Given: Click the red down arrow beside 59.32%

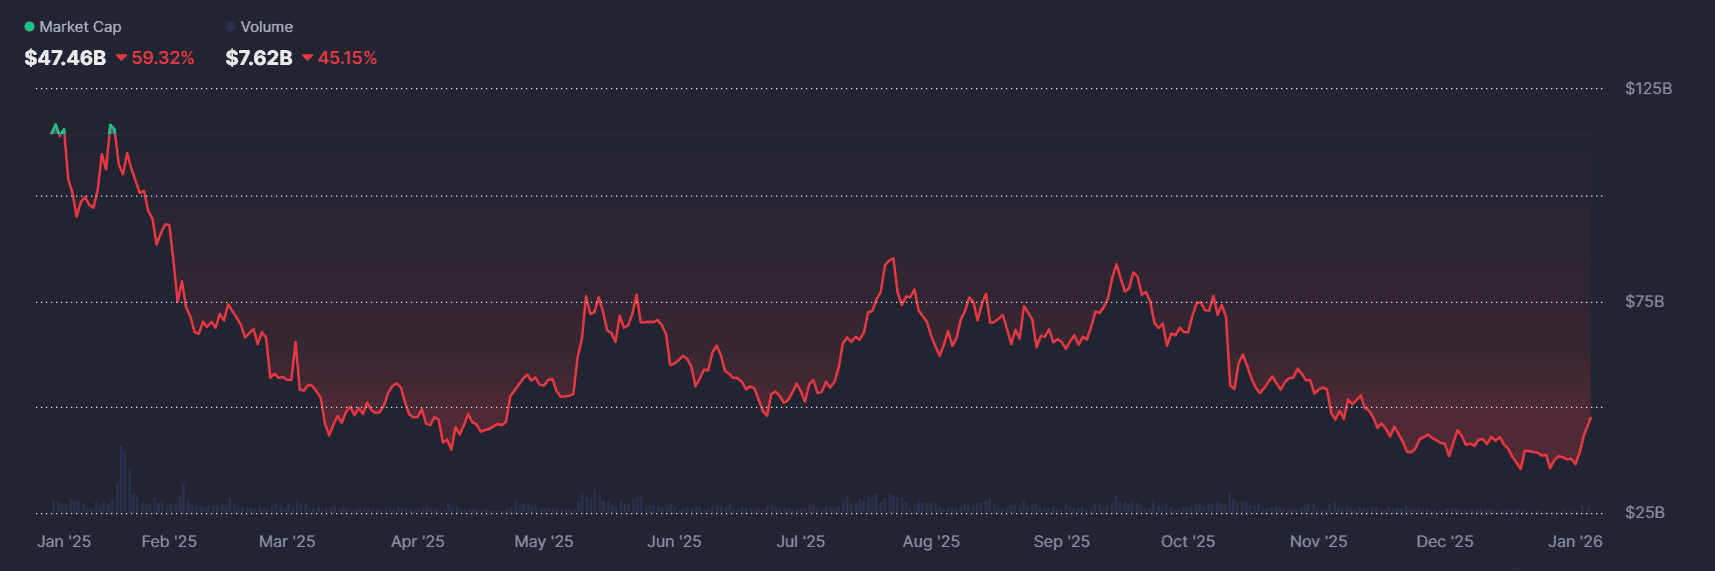Looking at the screenshot, I should [x=122, y=58].
